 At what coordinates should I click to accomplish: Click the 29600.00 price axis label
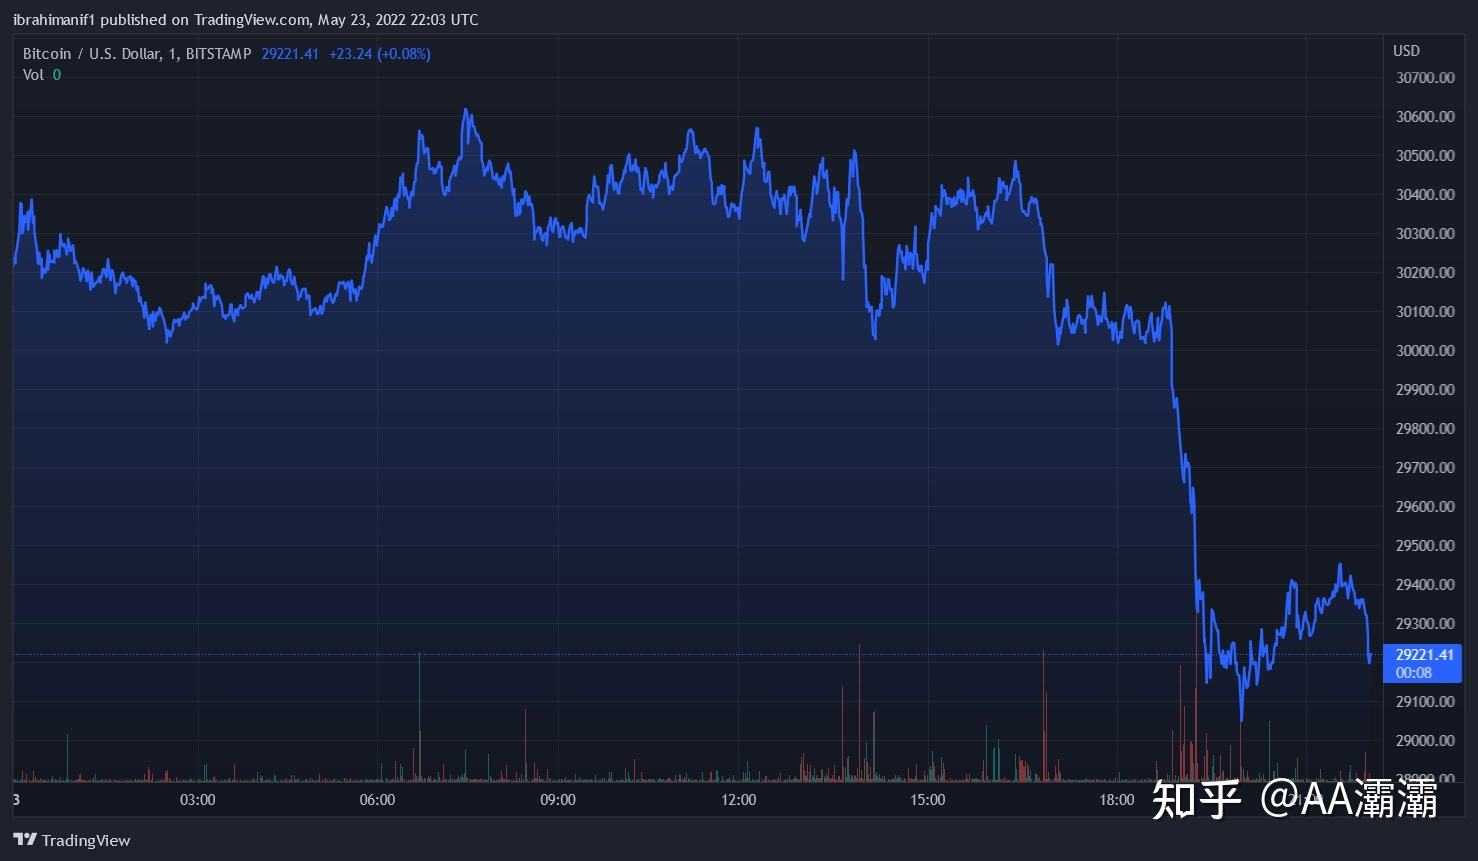(1425, 507)
